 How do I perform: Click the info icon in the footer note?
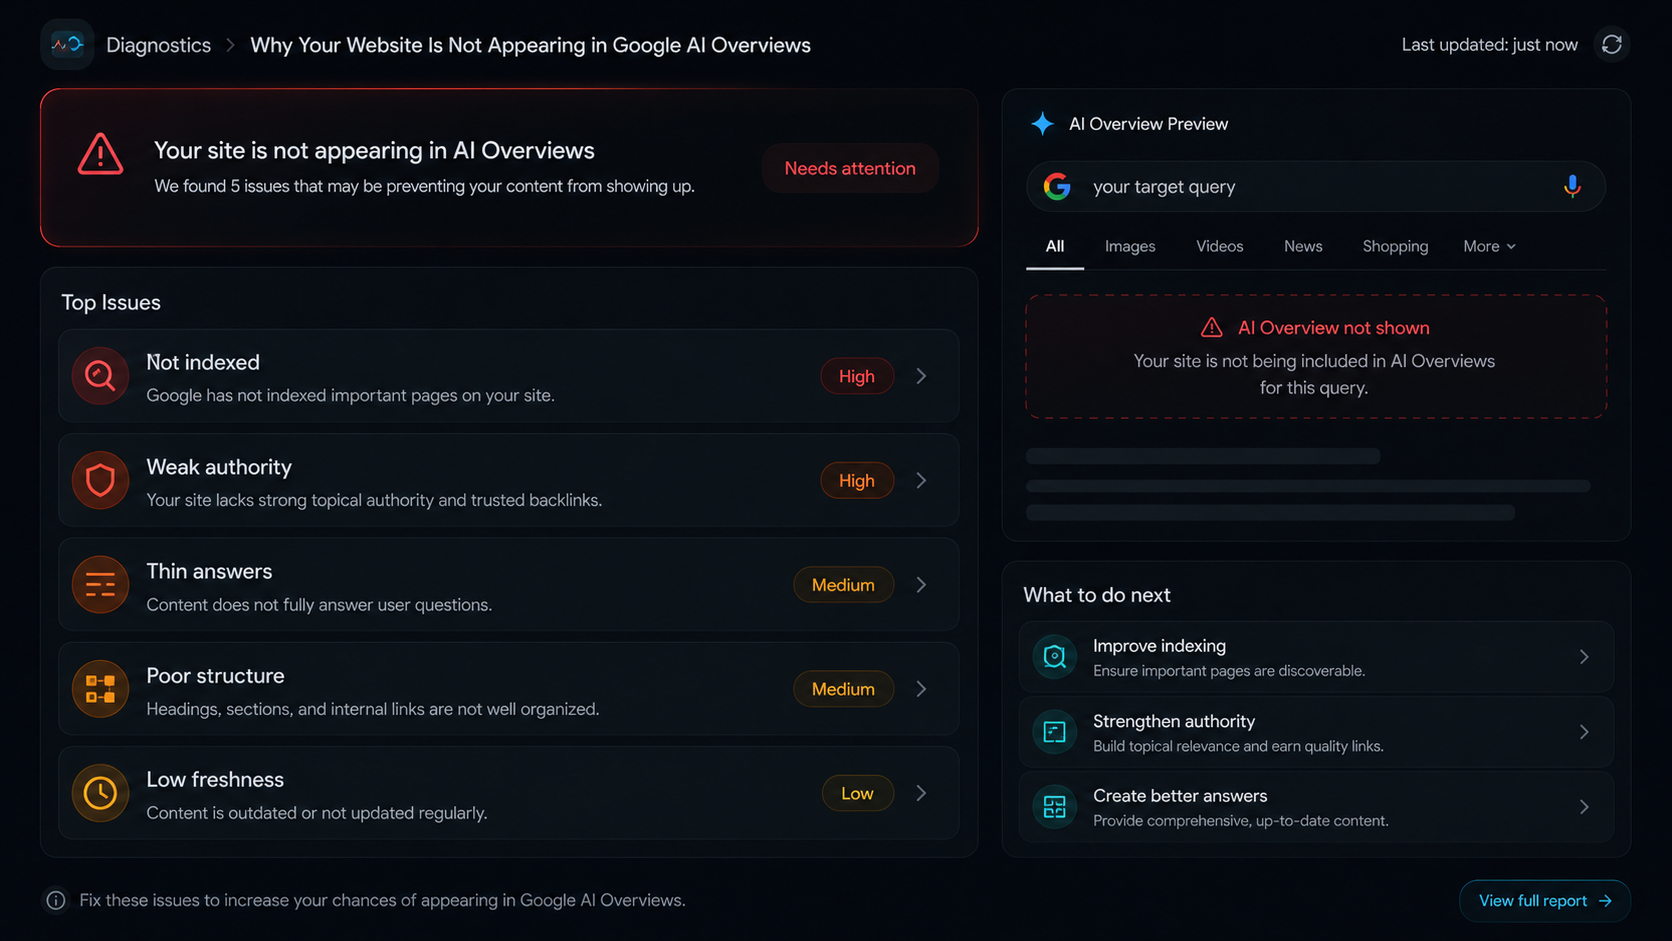tap(56, 900)
